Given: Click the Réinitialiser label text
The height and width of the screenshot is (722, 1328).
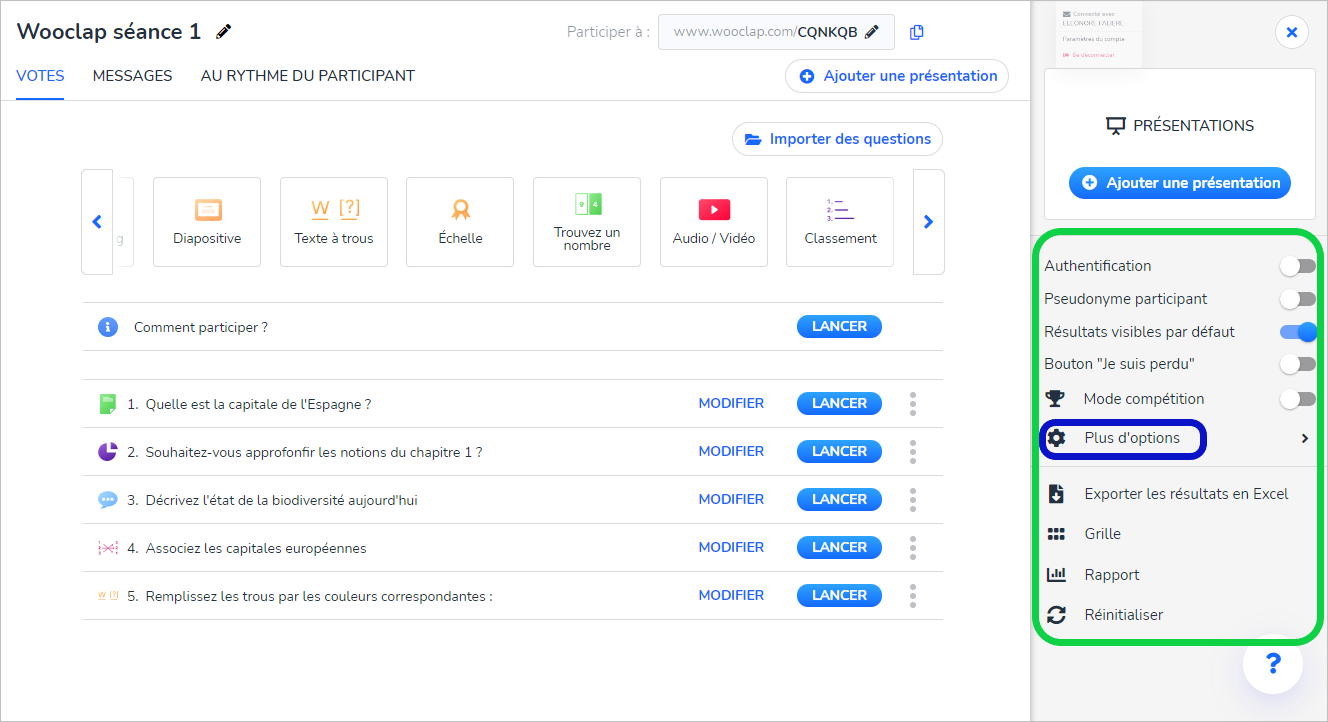Looking at the screenshot, I should pos(1124,615).
